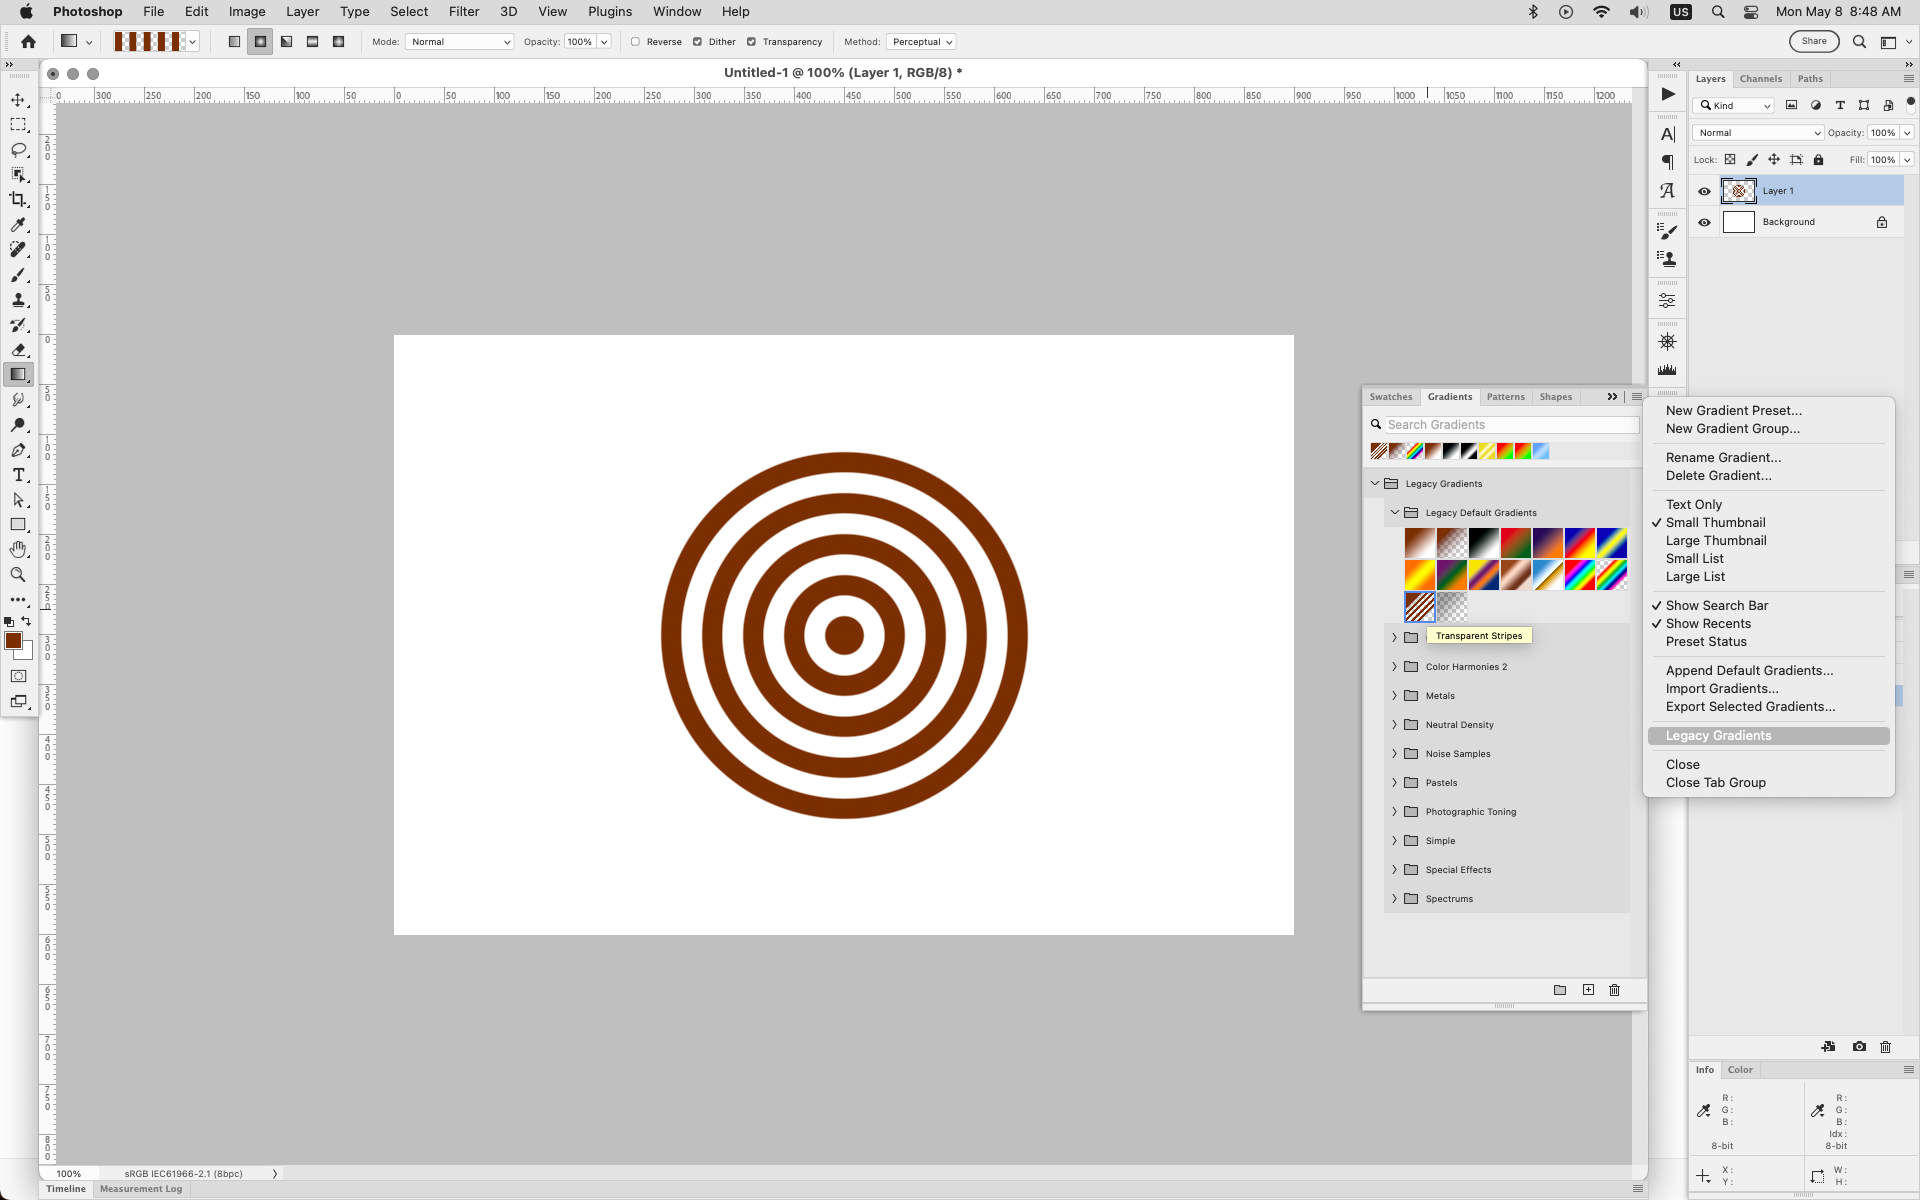The height and width of the screenshot is (1200, 1920).
Task: Enable the Reverse checkbox
Action: click(636, 42)
